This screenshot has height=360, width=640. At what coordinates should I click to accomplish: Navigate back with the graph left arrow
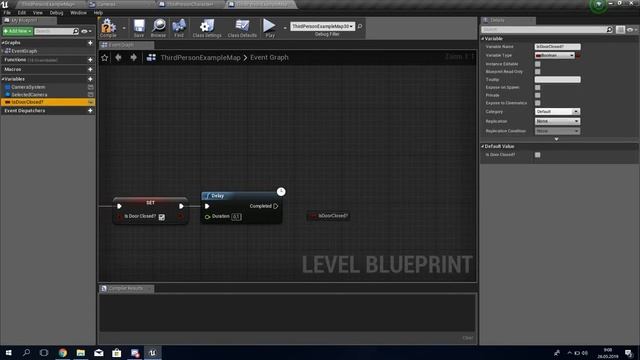(118, 58)
